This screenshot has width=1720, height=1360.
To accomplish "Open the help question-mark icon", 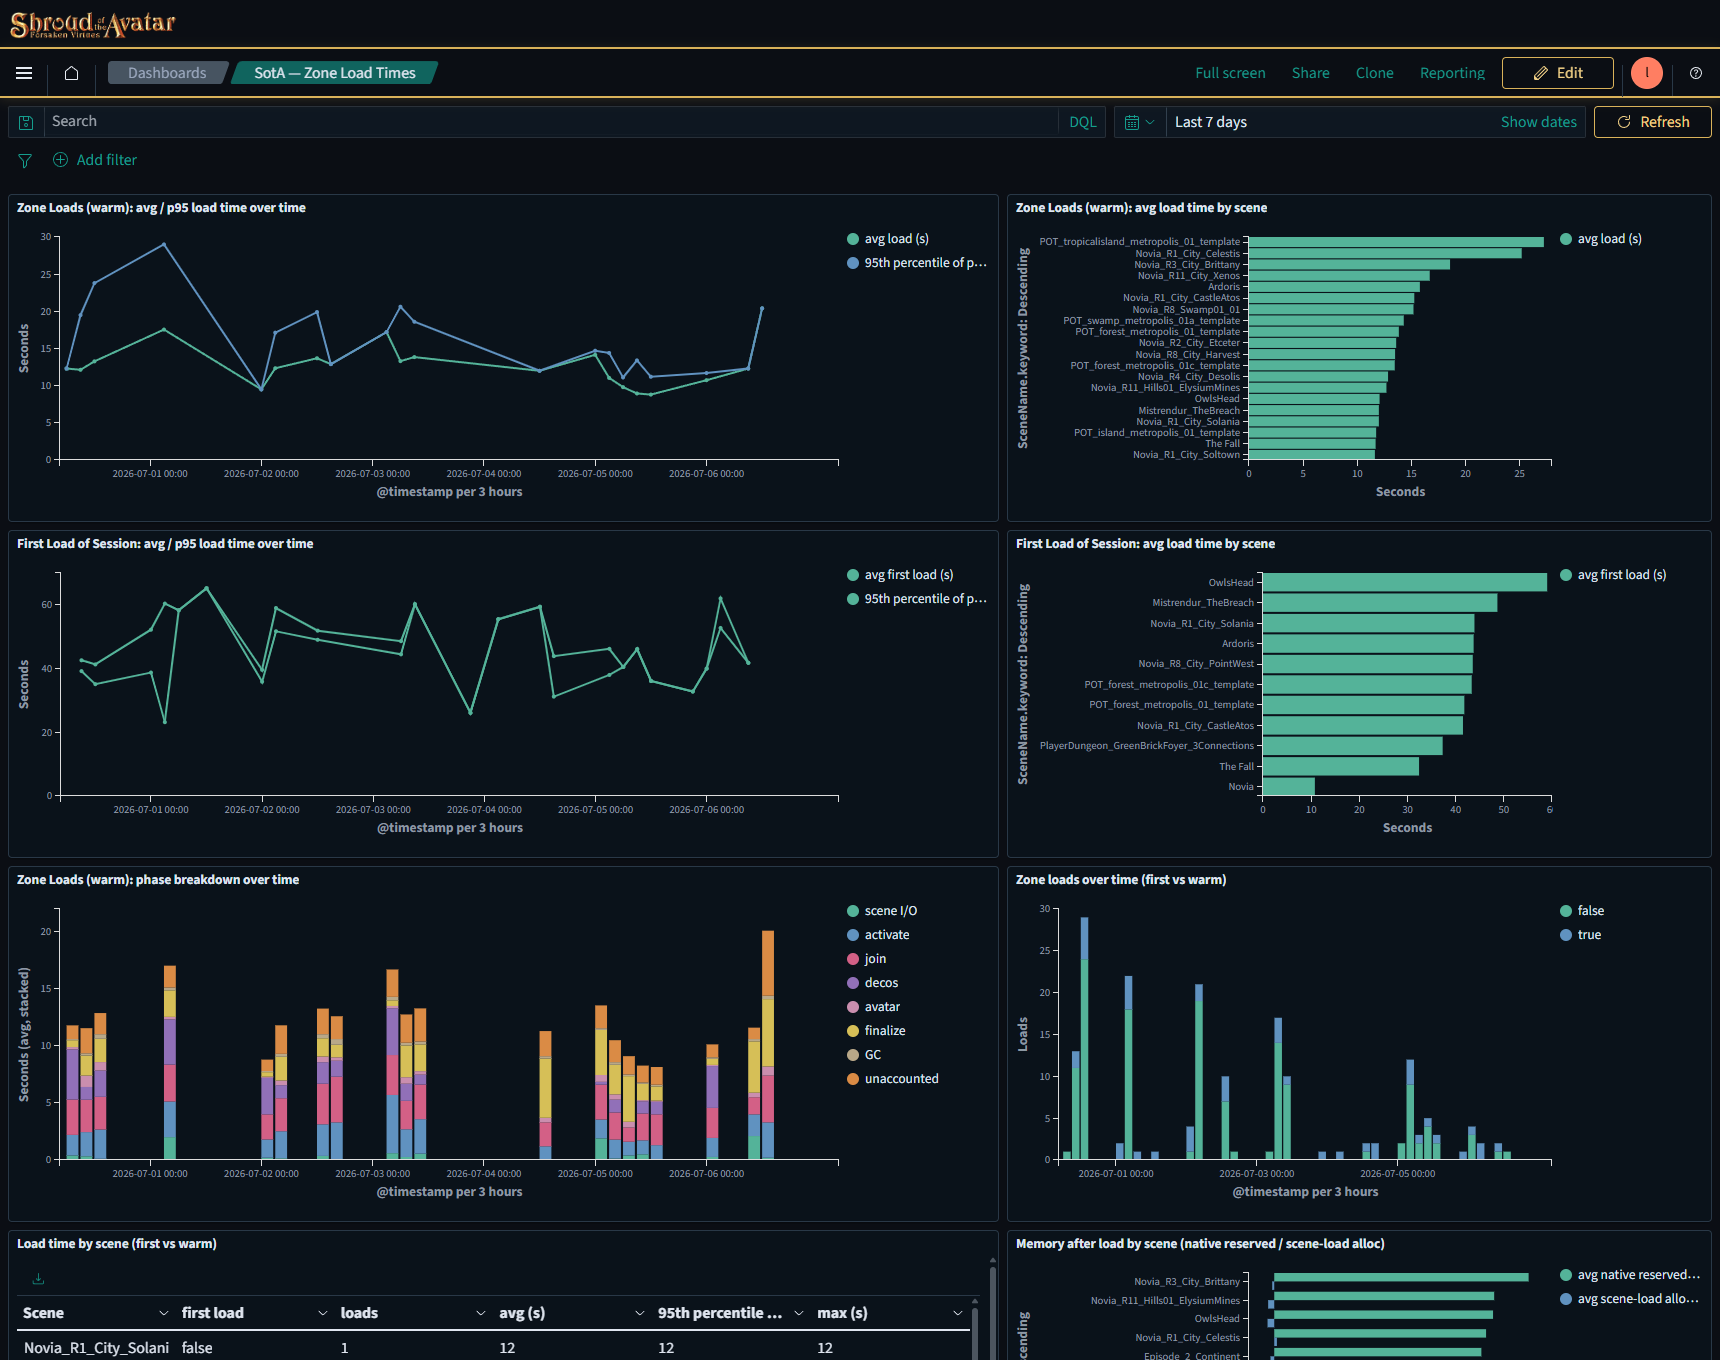I will coord(1696,73).
